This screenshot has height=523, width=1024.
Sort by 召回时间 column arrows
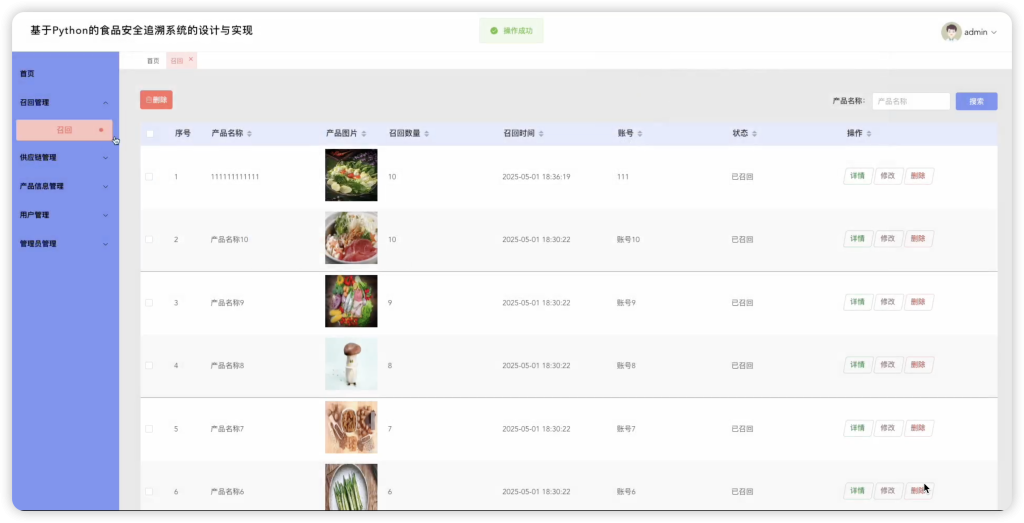(x=541, y=133)
